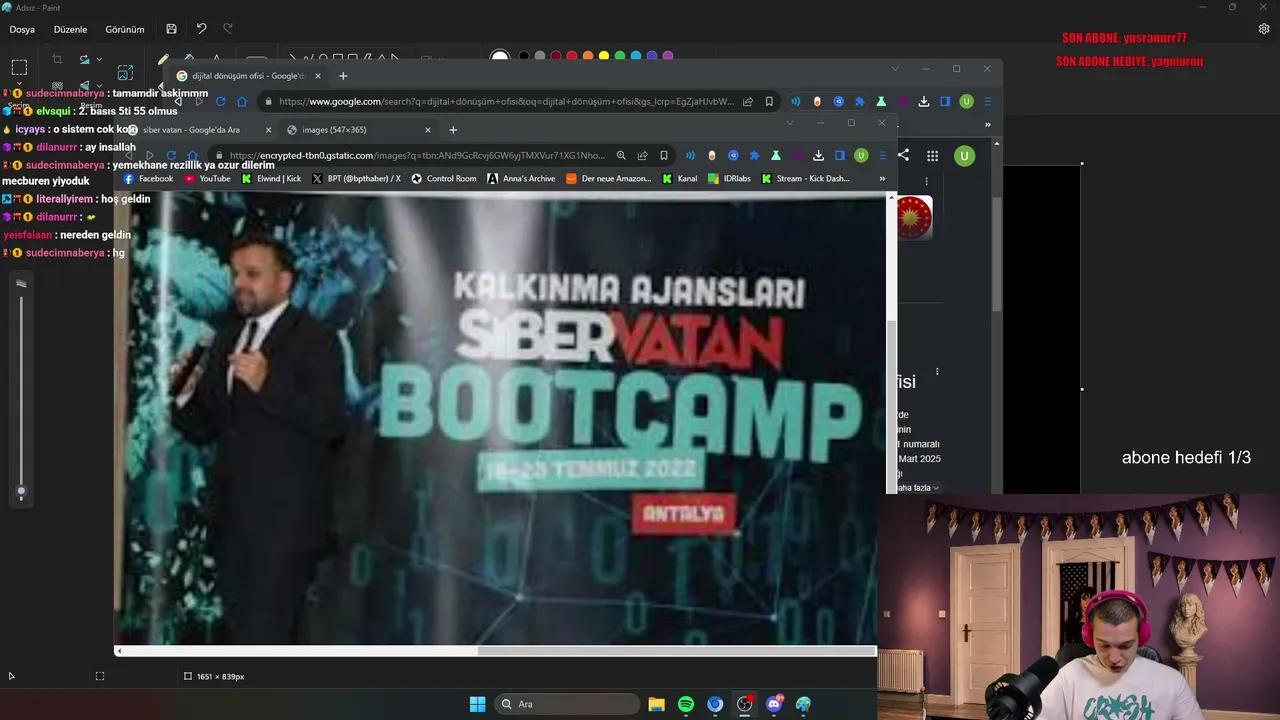Open the extensions puzzle icon in front browser

(x=754, y=155)
